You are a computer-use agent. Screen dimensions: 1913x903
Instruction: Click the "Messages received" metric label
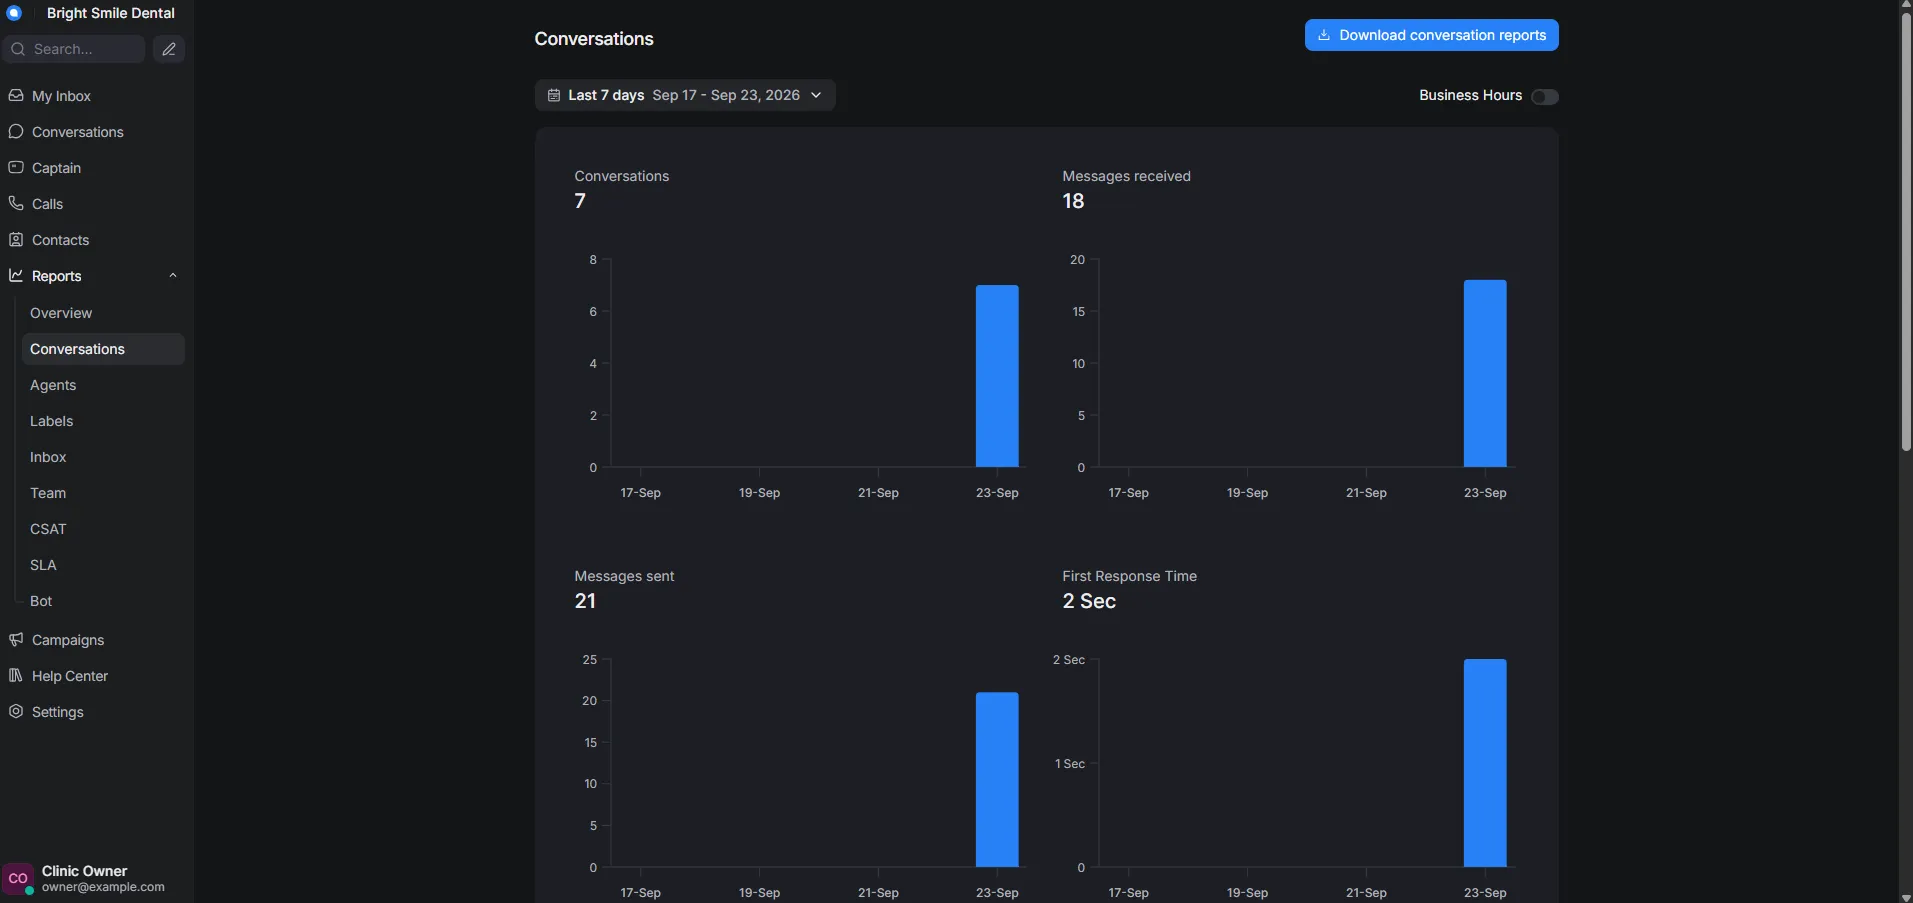1126,176
